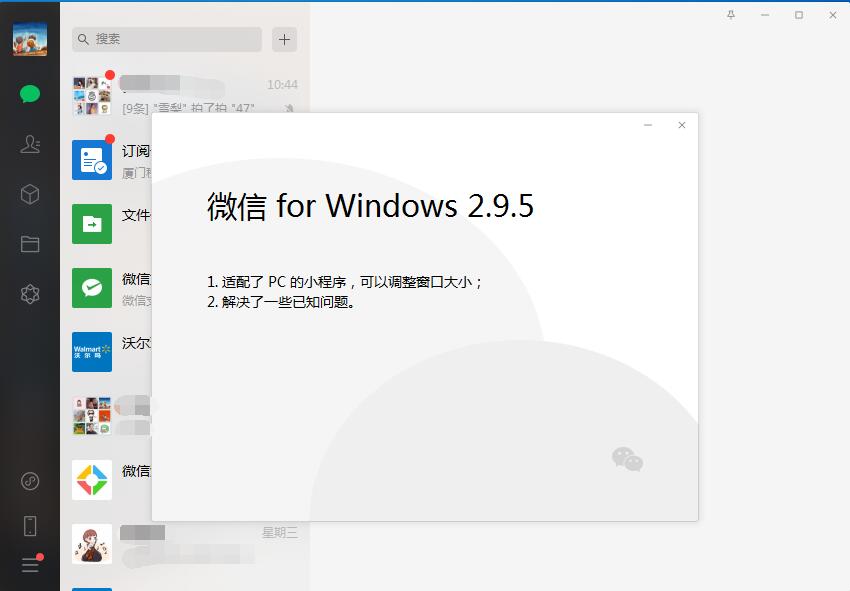Open the Chats tab in the sidebar
The height and width of the screenshot is (591, 850).
[30, 93]
